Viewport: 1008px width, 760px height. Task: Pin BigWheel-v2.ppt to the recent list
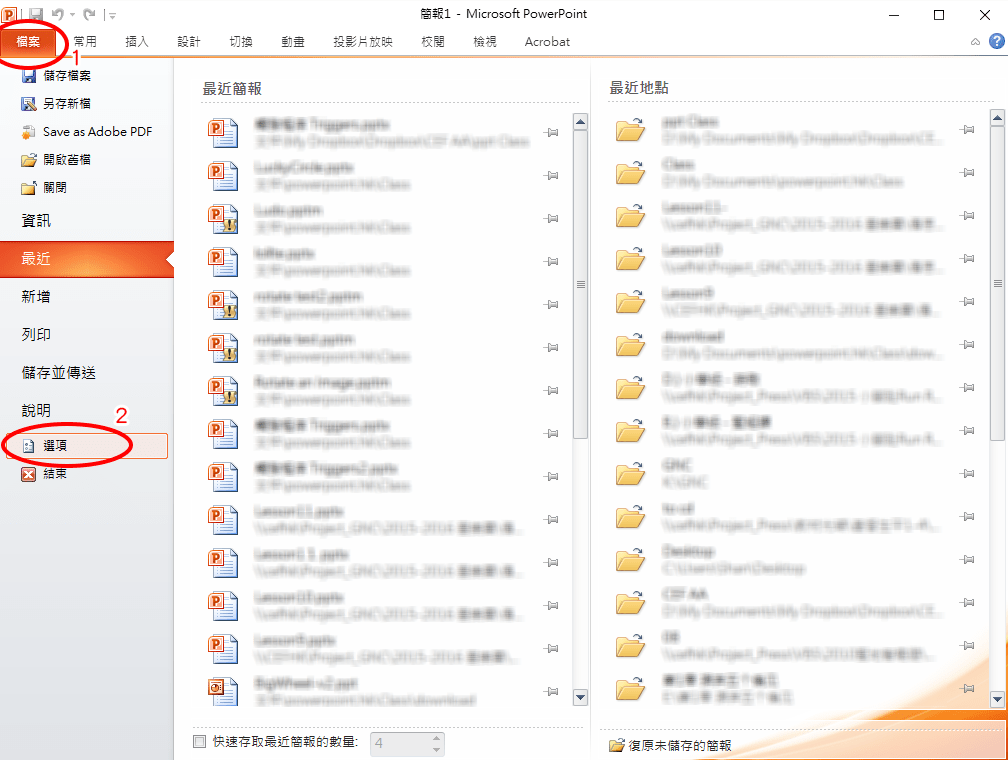pos(551,692)
